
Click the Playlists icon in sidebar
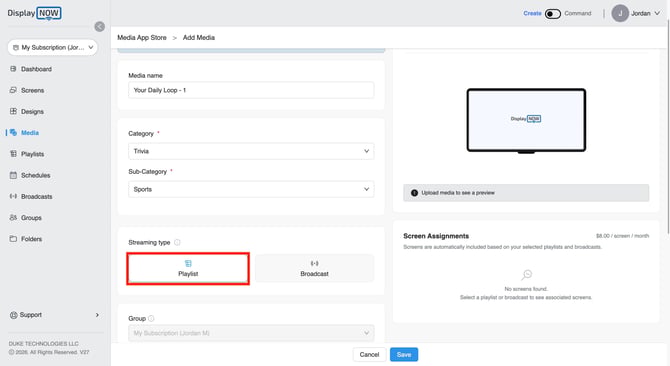click(x=13, y=154)
